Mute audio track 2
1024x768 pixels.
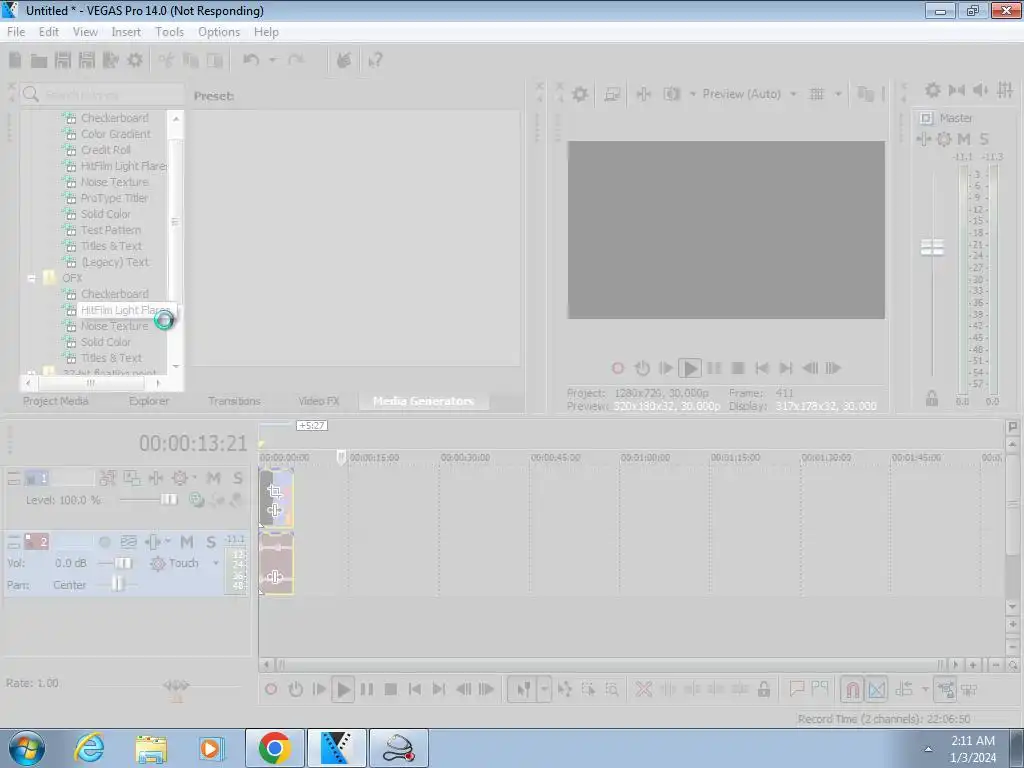click(187, 541)
